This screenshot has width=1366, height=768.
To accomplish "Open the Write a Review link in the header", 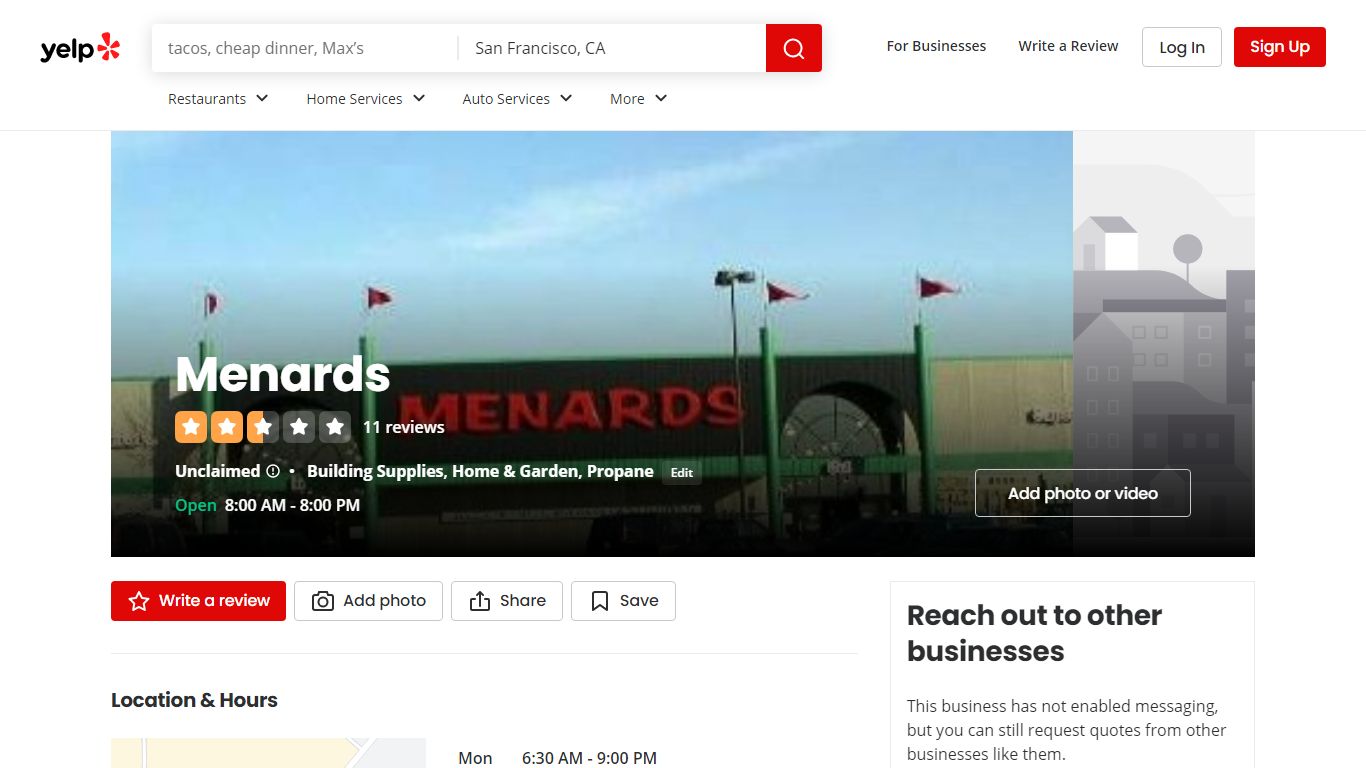I will [x=1068, y=46].
